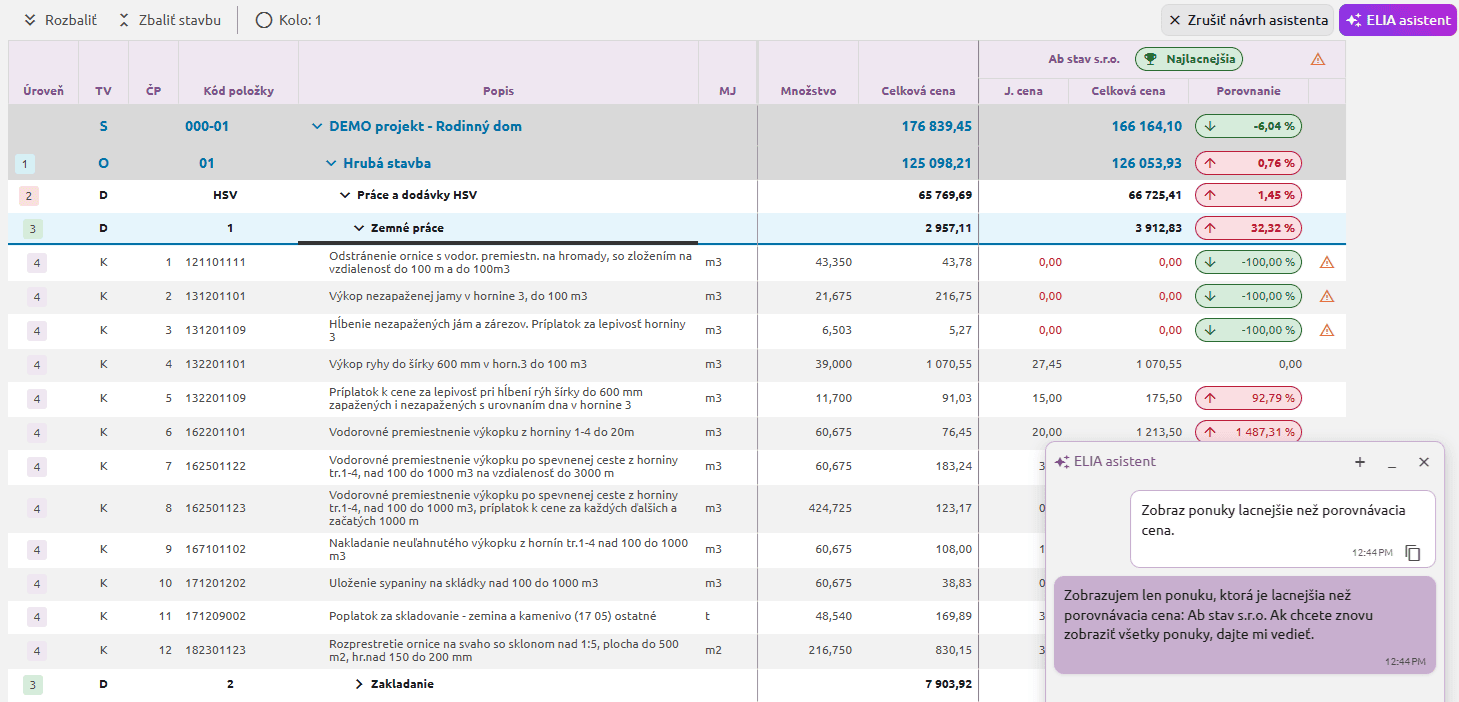Click level 3 badge on Zakladanie row
The width and height of the screenshot is (1459, 702).
33,685
